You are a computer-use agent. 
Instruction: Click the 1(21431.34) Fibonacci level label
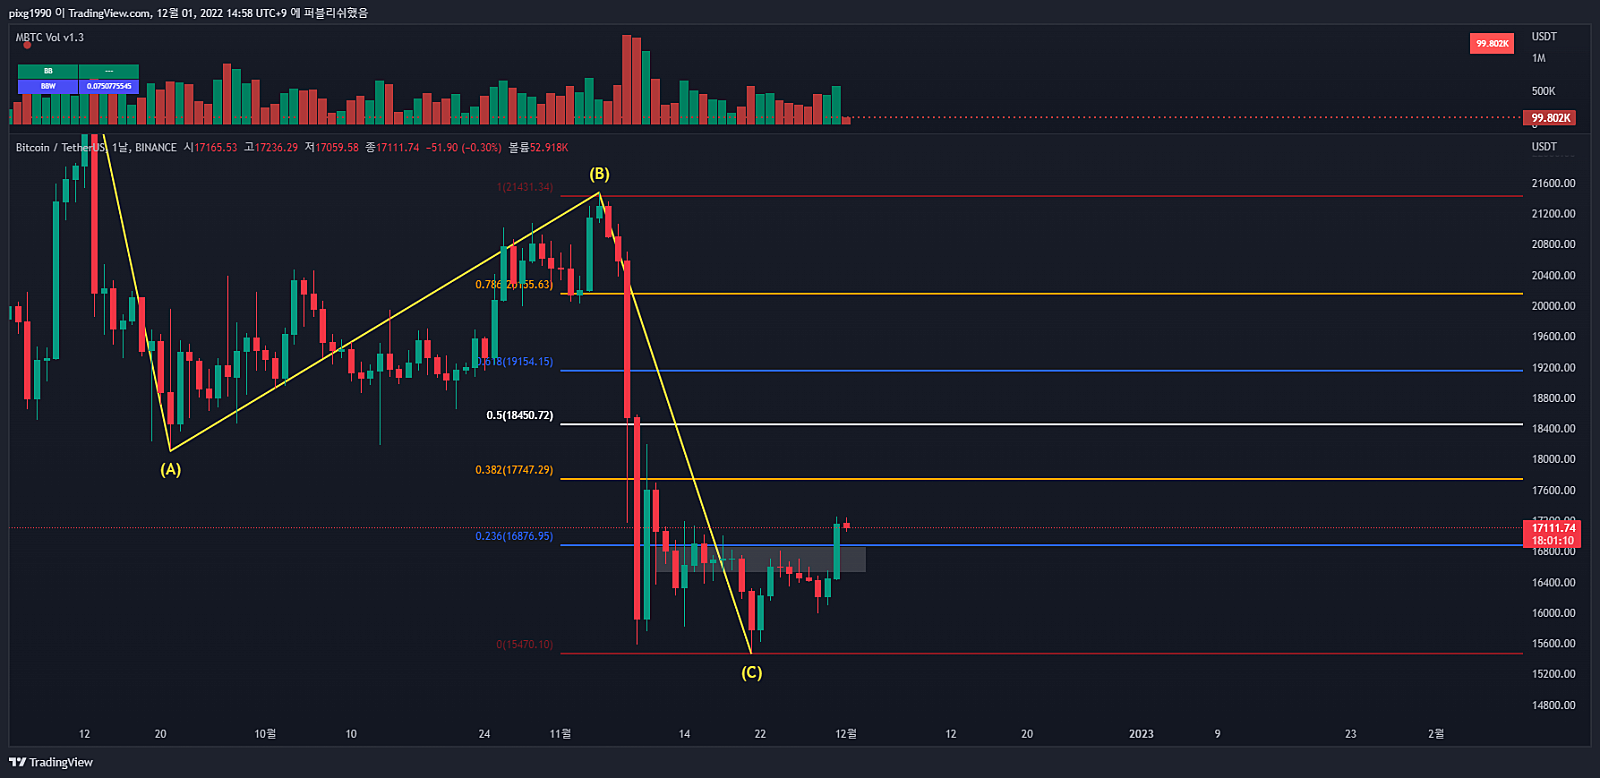(524, 187)
